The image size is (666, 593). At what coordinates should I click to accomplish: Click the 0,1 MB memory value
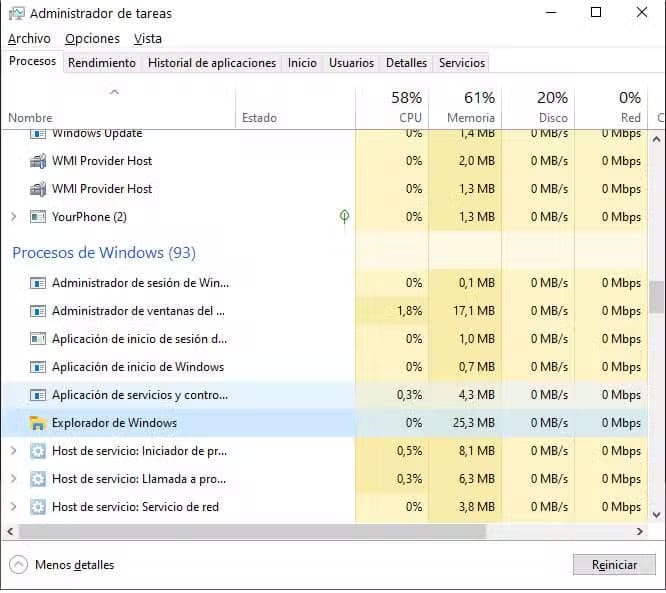pos(477,283)
